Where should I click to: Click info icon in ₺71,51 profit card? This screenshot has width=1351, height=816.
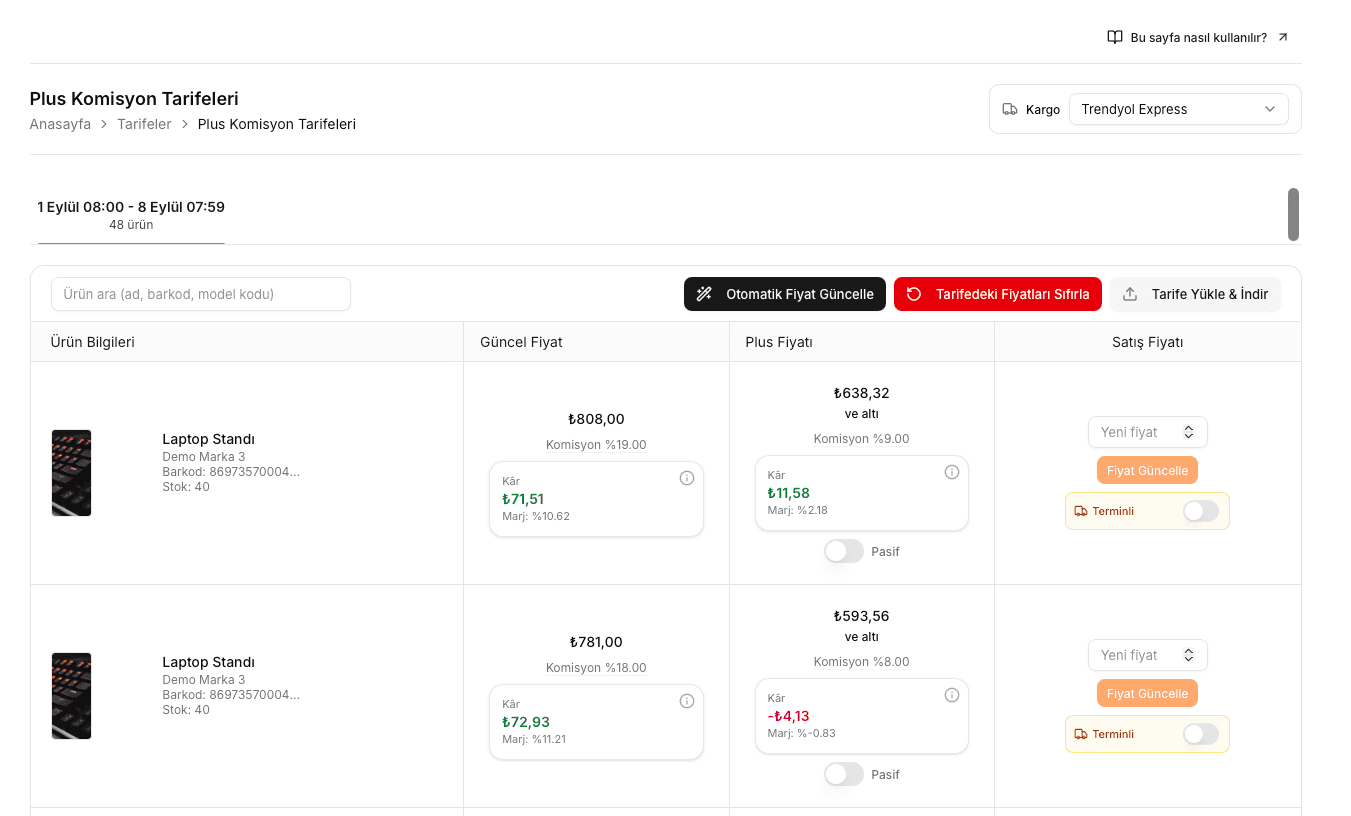pos(687,478)
